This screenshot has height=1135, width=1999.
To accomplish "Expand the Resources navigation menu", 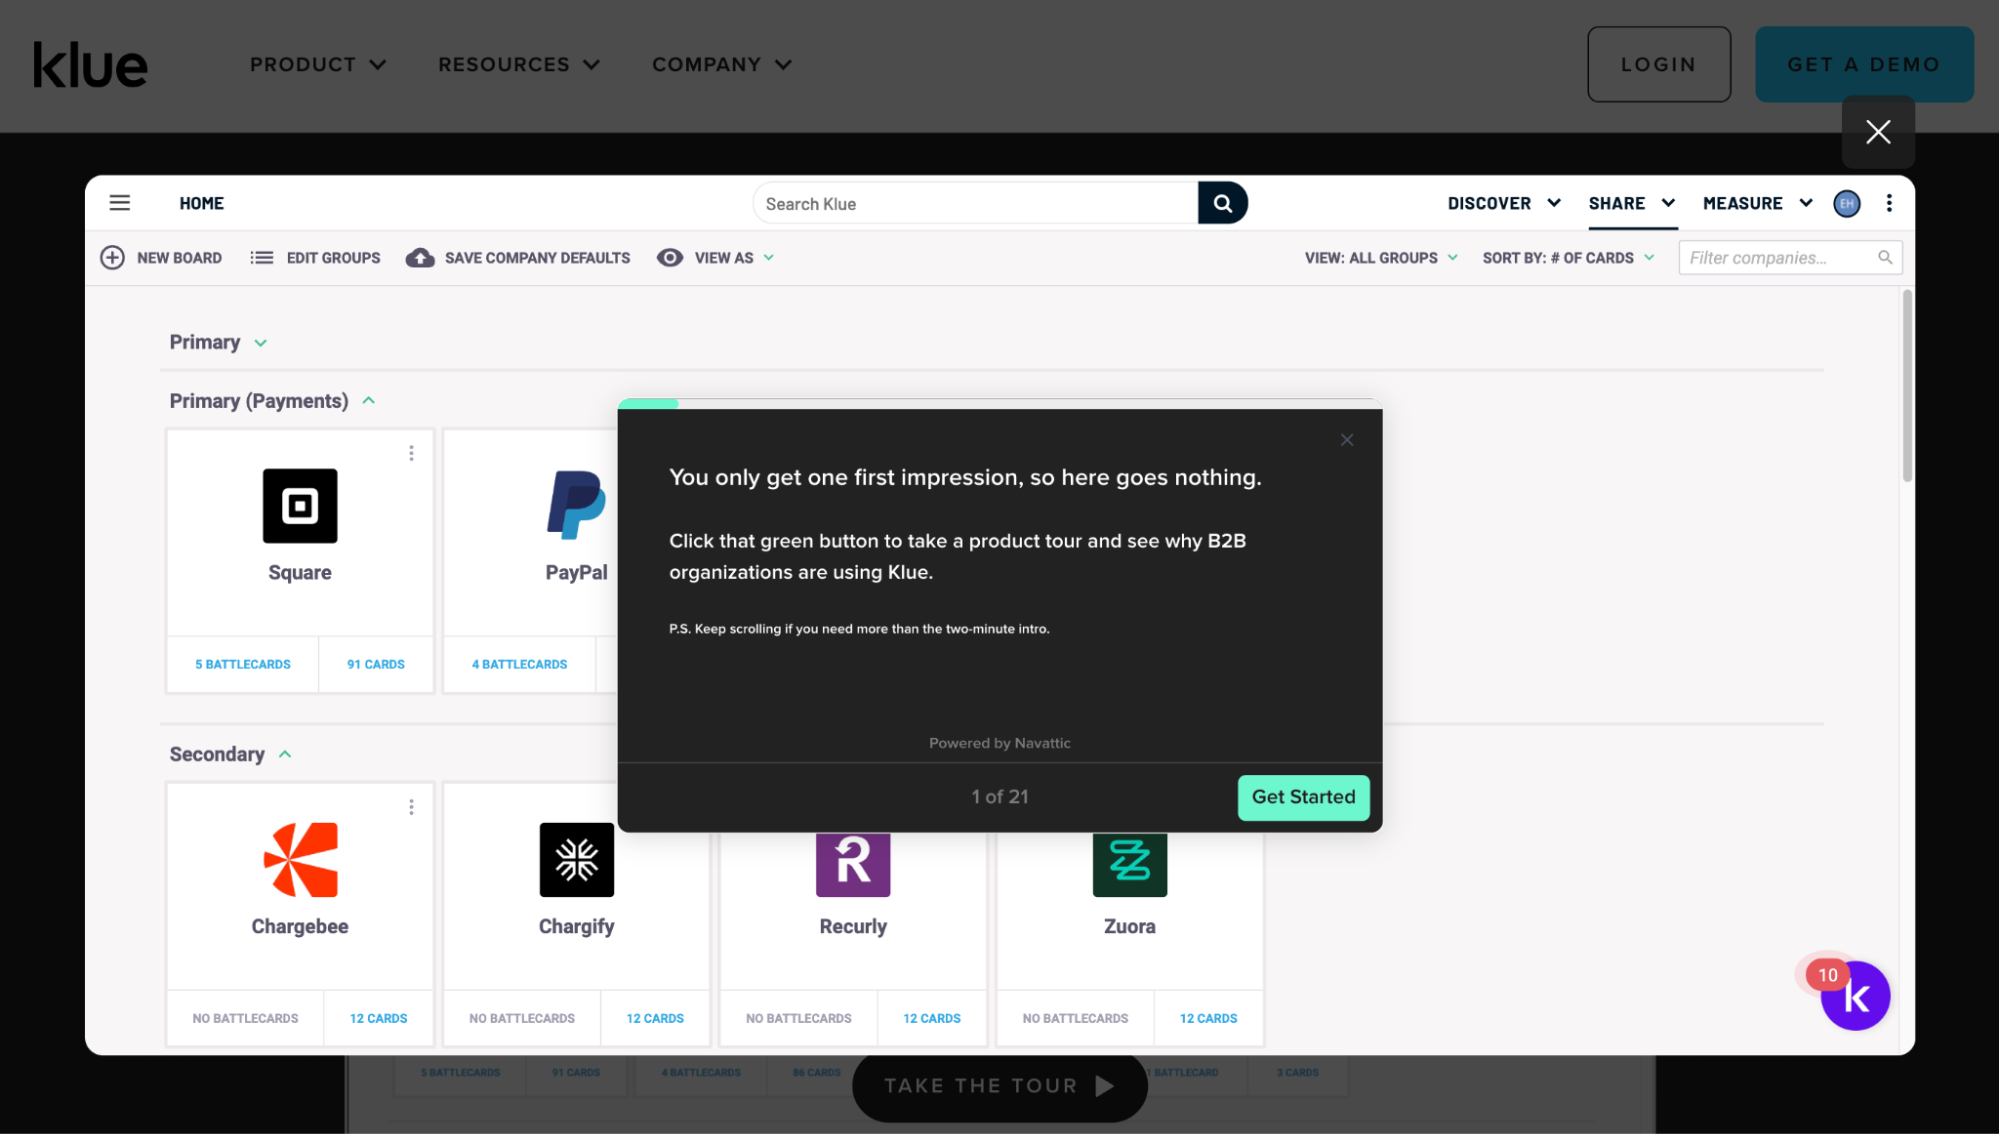I will 519,64.
